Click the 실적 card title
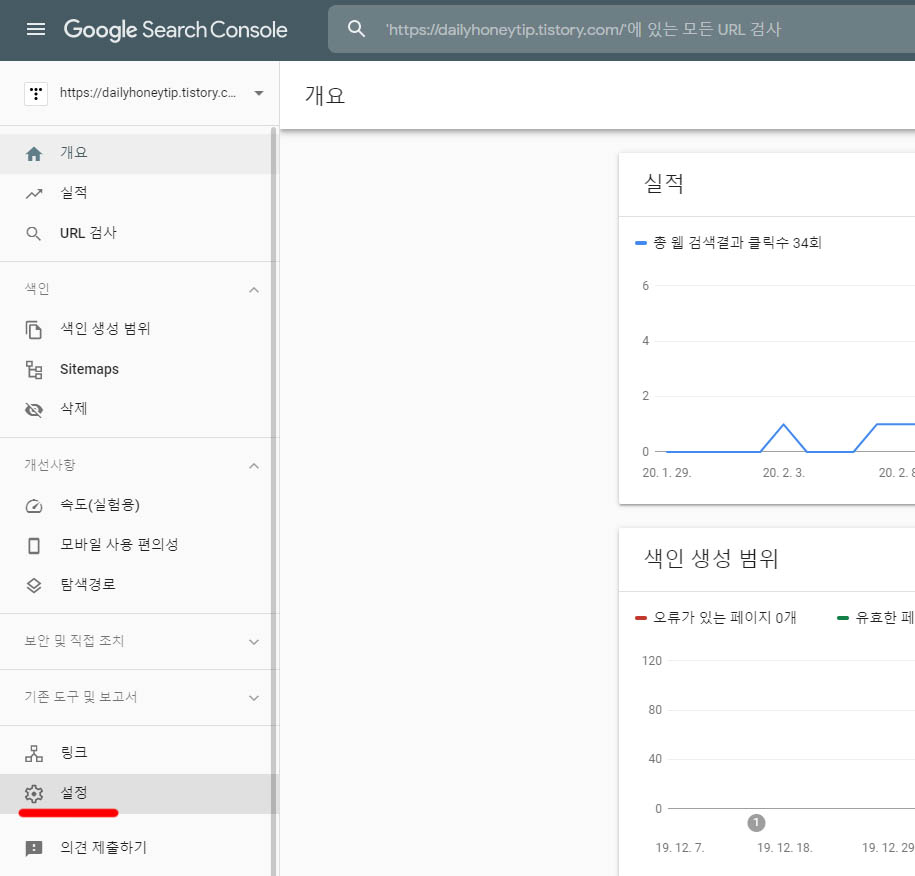Image resolution: width=915 pixels, height=876 pixels. pyautogui.click(x=663, y=183)
